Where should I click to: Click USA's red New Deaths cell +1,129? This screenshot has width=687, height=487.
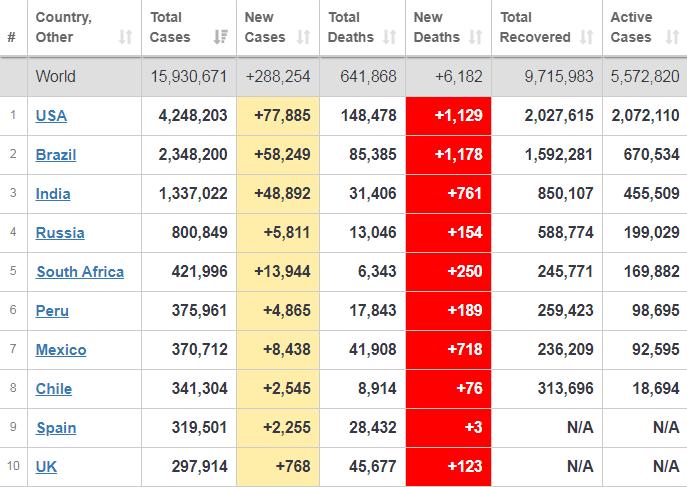[448, 116]
